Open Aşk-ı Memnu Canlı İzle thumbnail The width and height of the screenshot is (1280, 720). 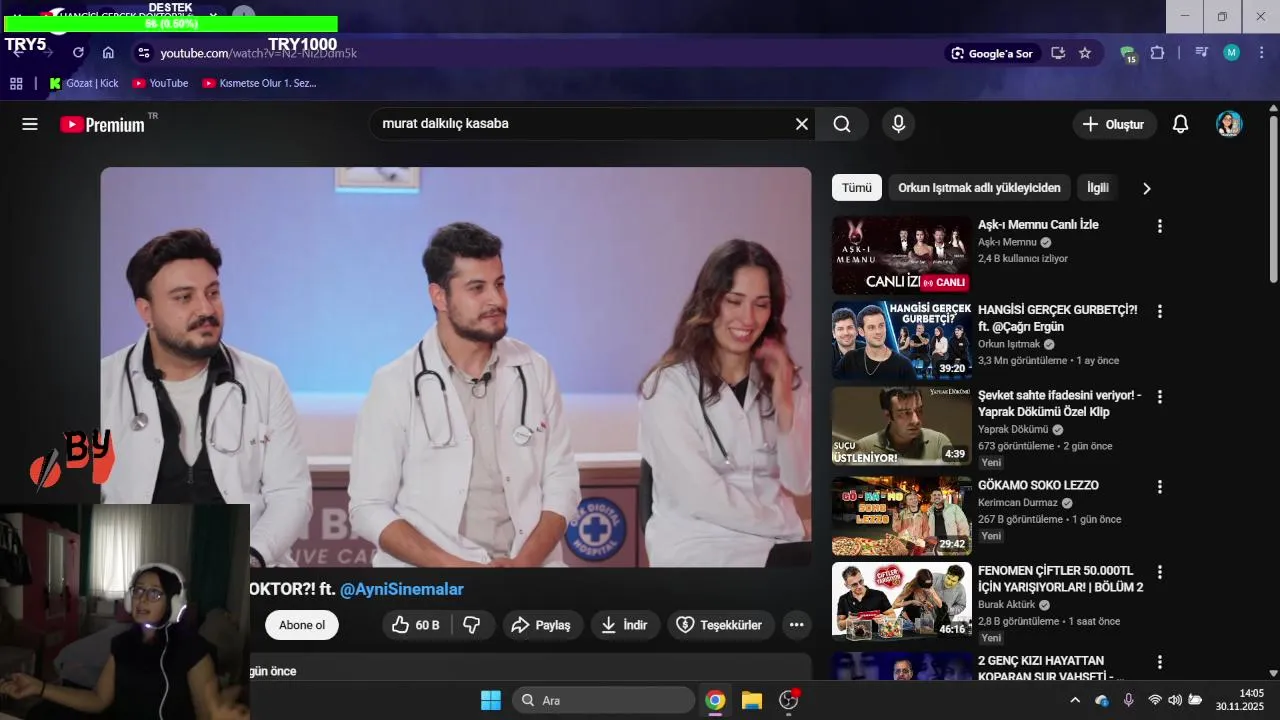tap(902, 255)
